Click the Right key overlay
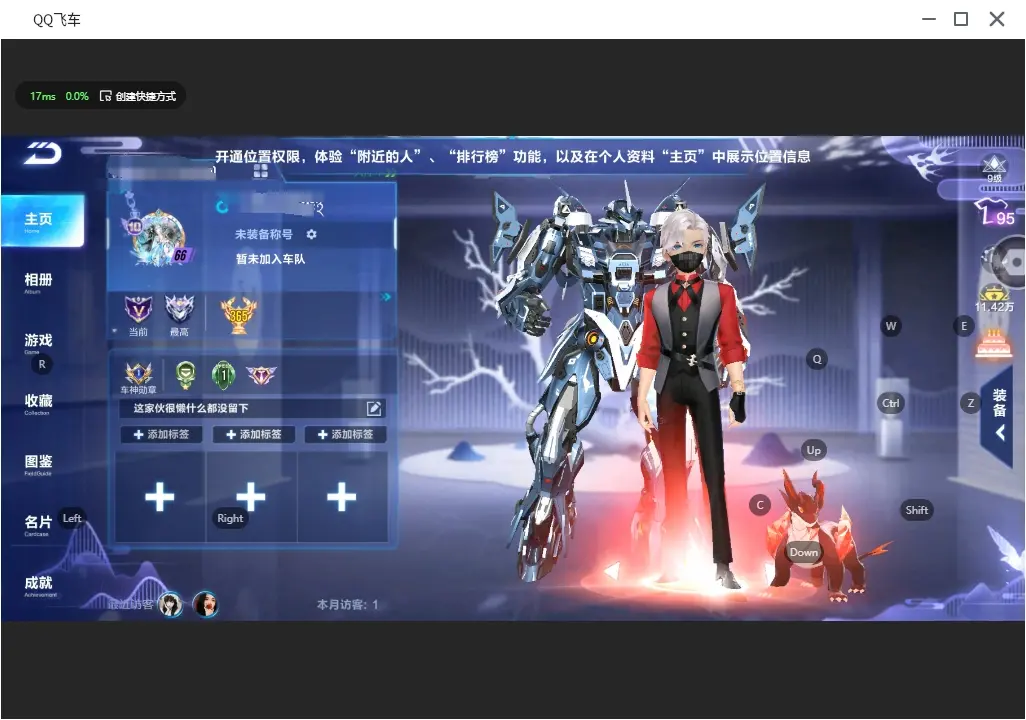Screen dimensions: 1026x720 tap(230, 518)
